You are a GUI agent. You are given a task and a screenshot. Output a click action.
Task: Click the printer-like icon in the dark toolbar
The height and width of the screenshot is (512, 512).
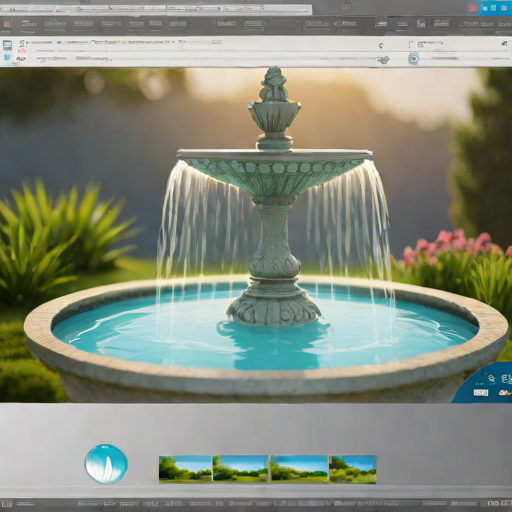pos(381,24)
